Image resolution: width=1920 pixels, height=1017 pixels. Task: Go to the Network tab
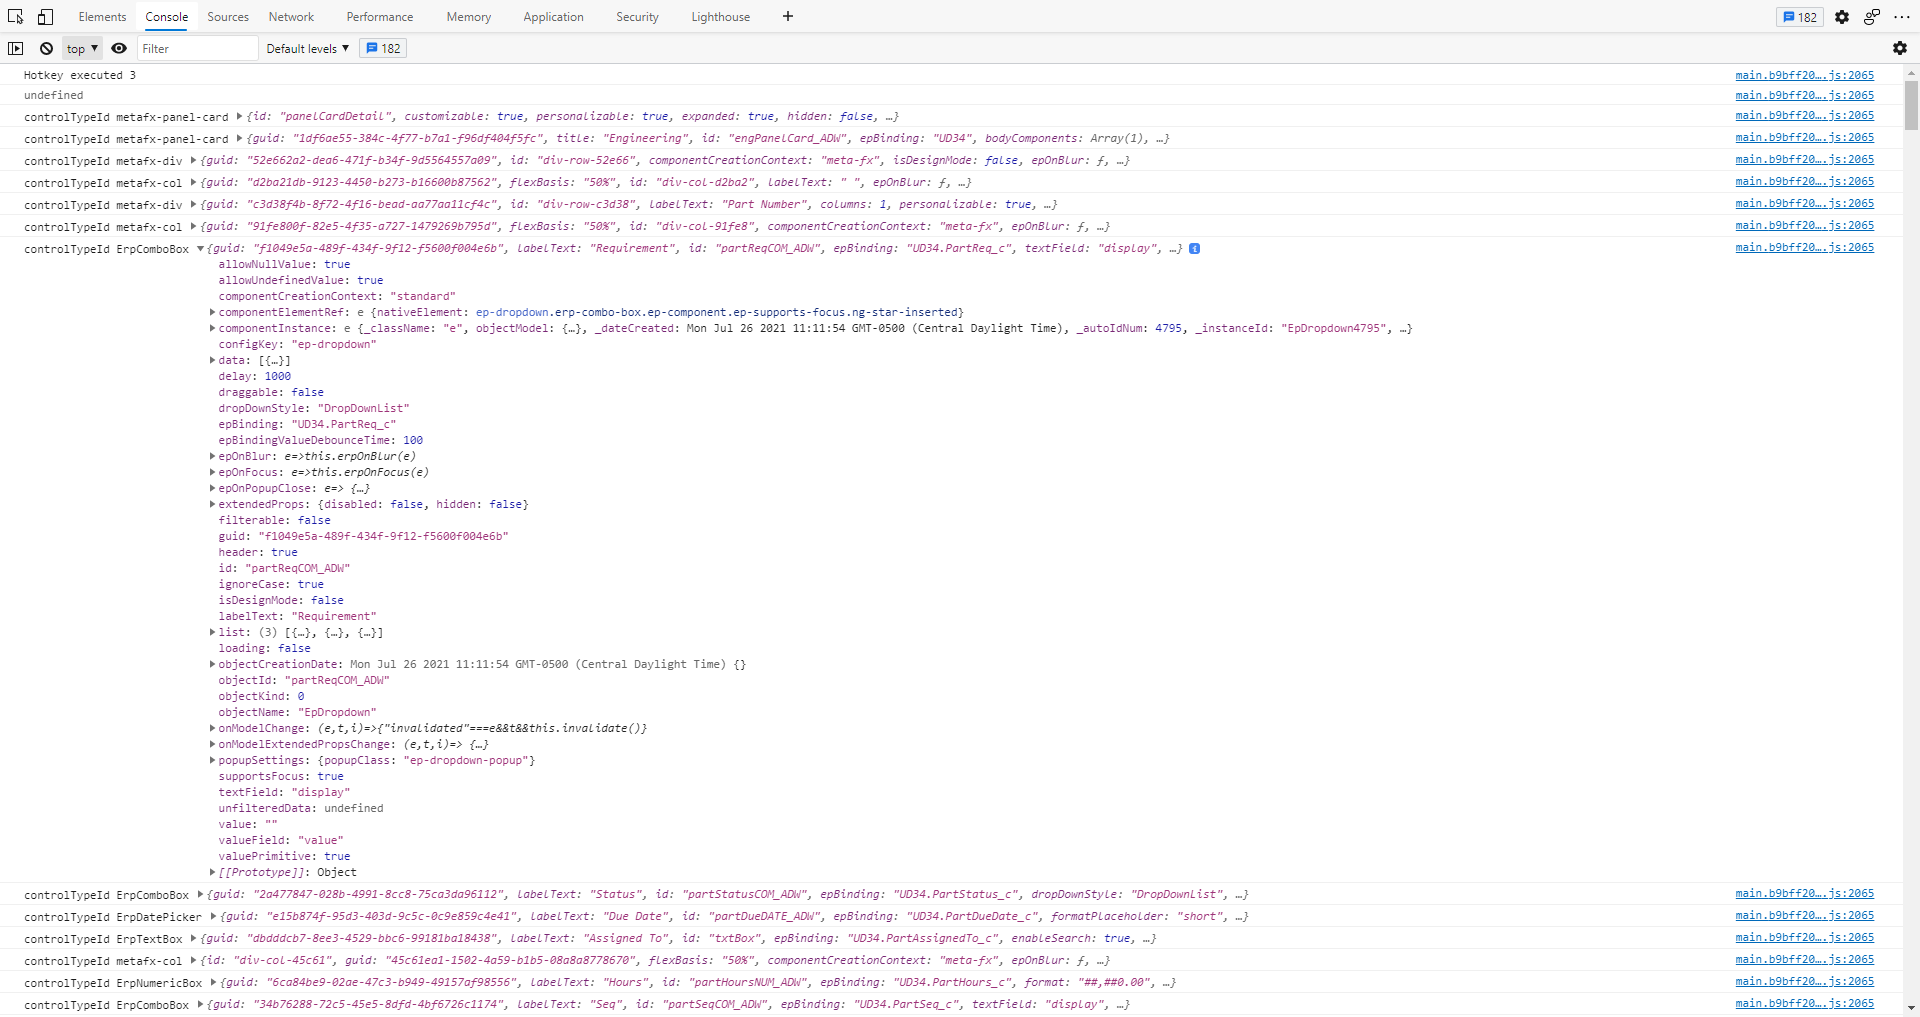coord(291,17)
